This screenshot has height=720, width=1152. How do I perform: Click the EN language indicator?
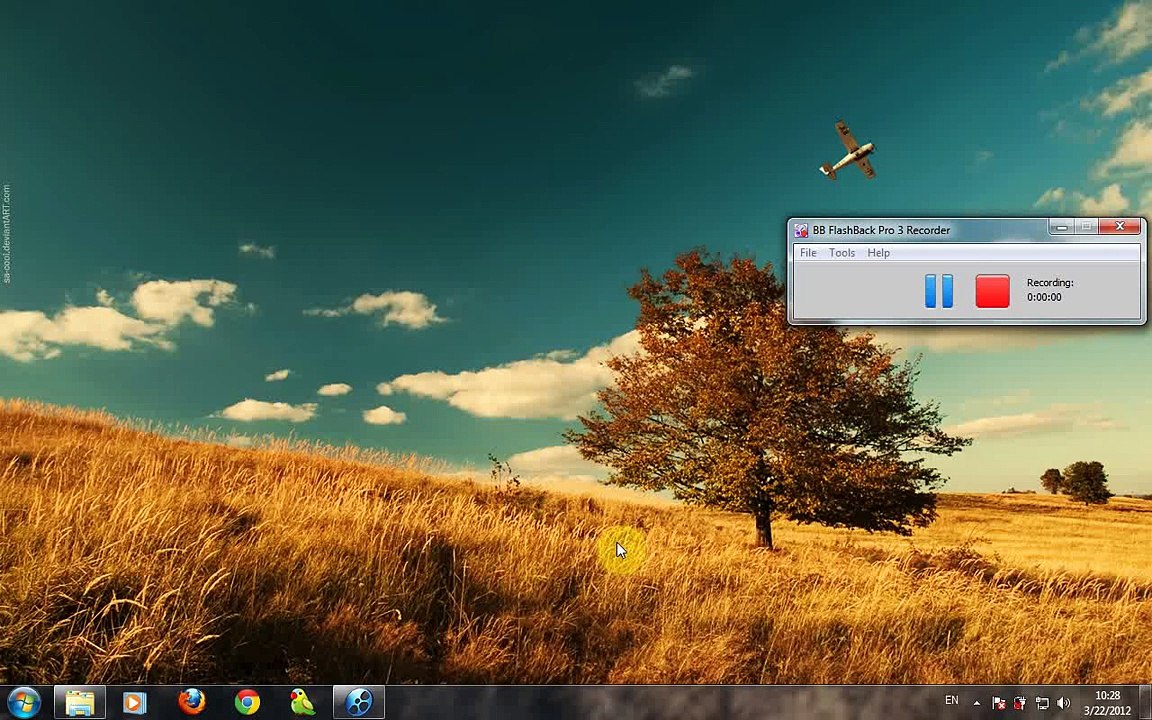pos(951,701)
